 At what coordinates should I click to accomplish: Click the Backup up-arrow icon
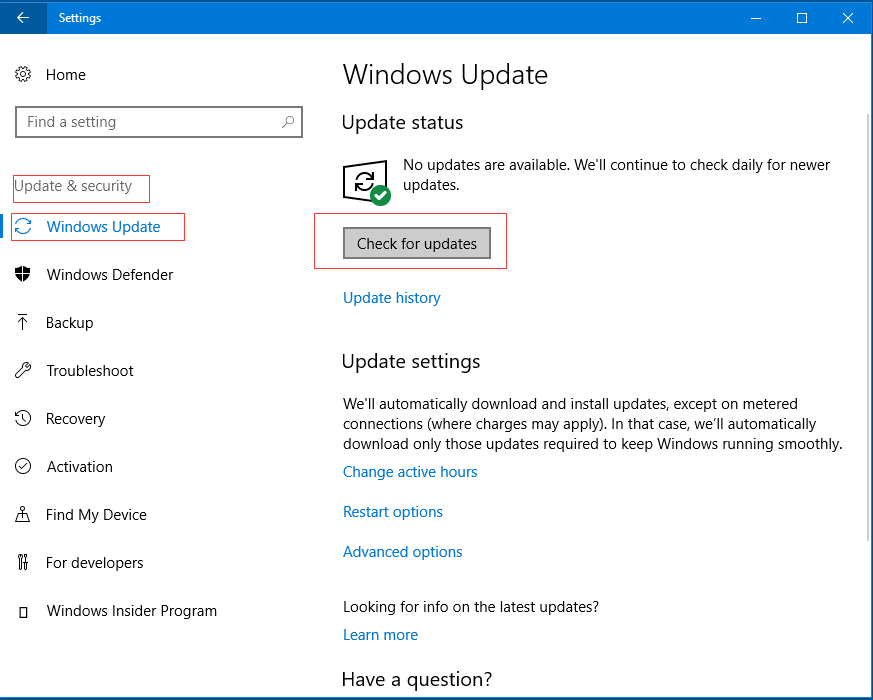click(22, 322)
